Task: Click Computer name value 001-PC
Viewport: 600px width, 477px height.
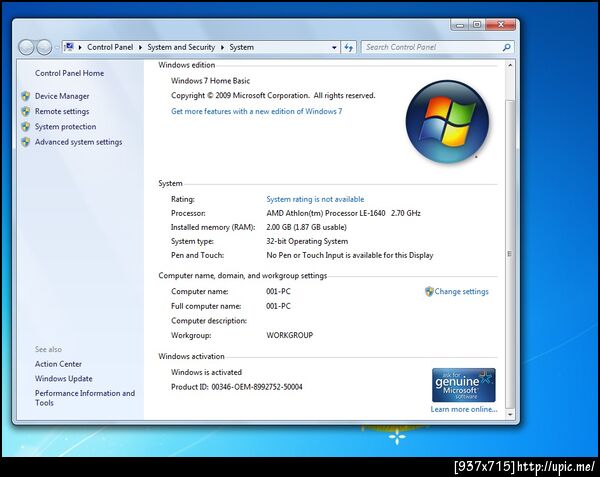Action: pyautogui.click(x=278, y=291)
